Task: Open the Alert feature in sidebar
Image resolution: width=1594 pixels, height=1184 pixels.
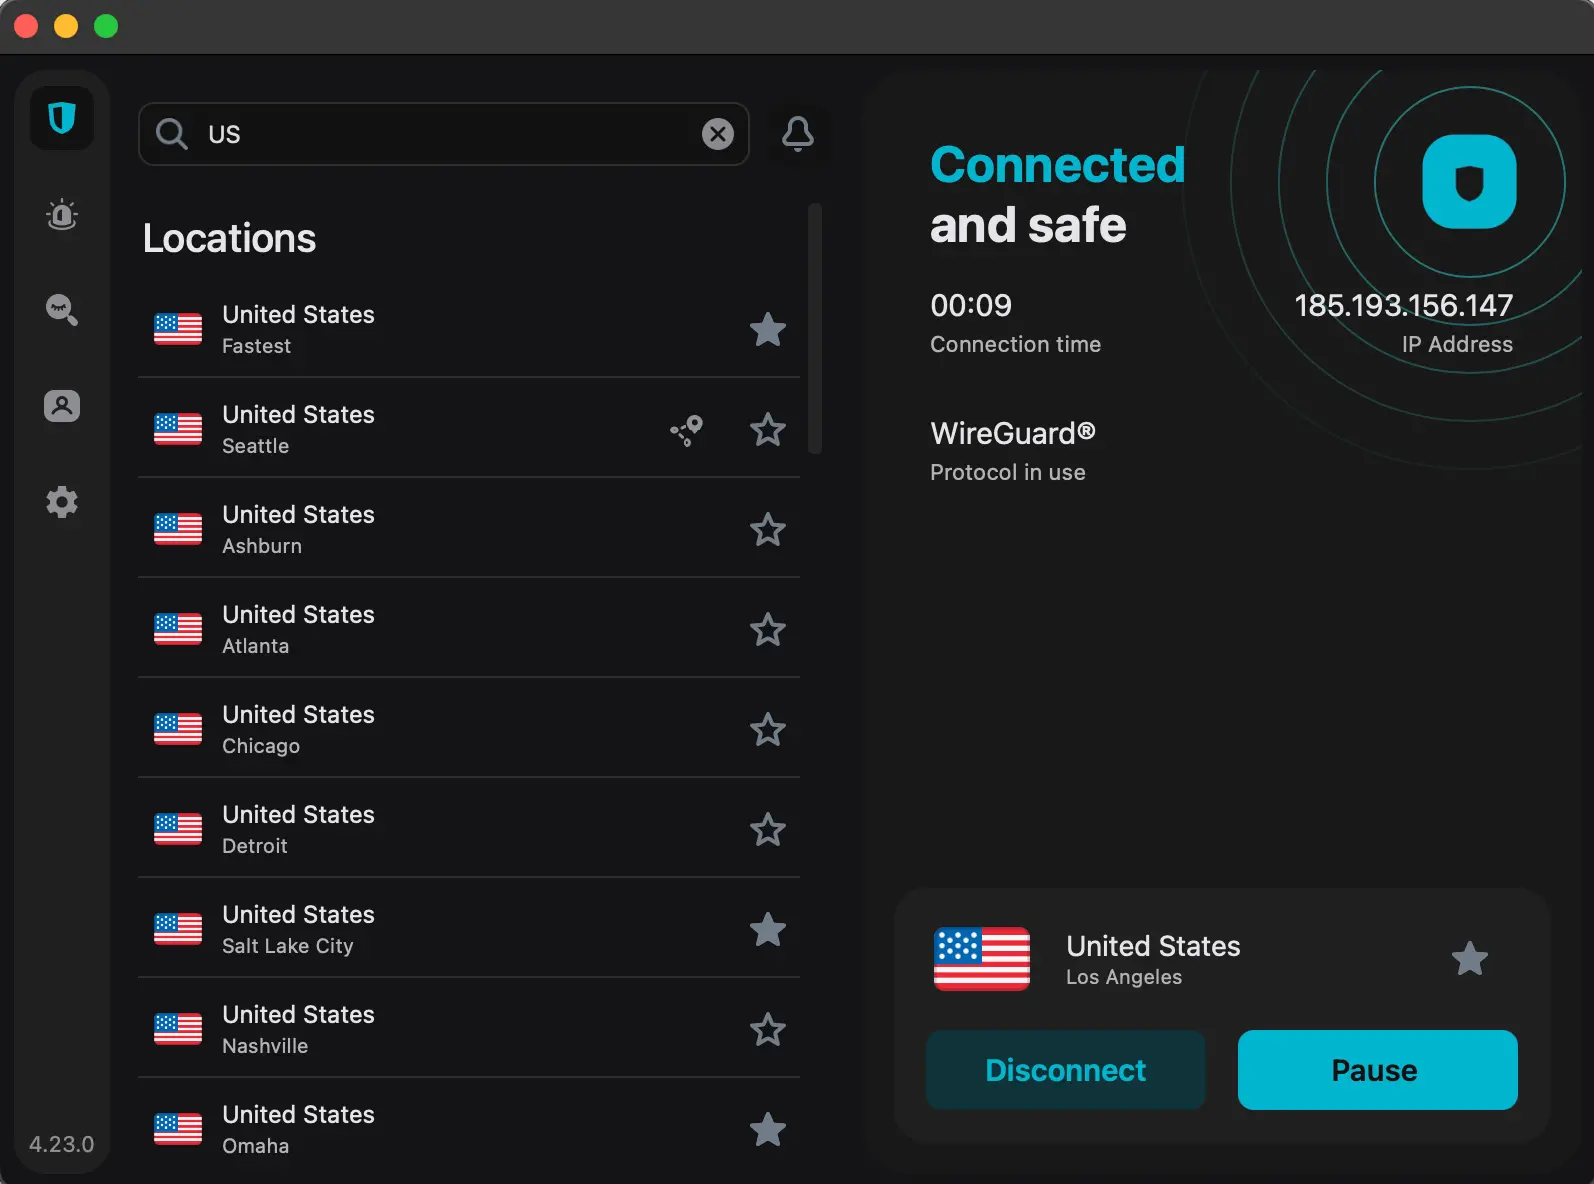Action: tap(62, 215)
